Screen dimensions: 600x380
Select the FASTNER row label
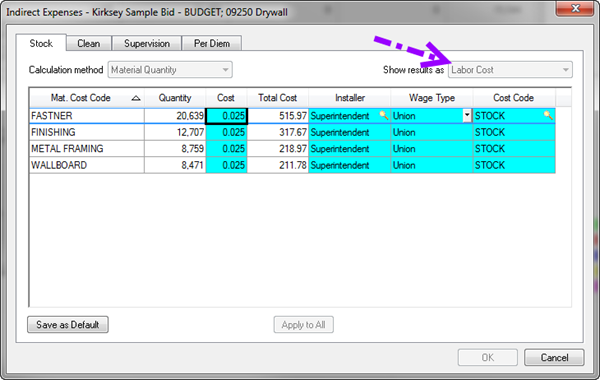87,116
